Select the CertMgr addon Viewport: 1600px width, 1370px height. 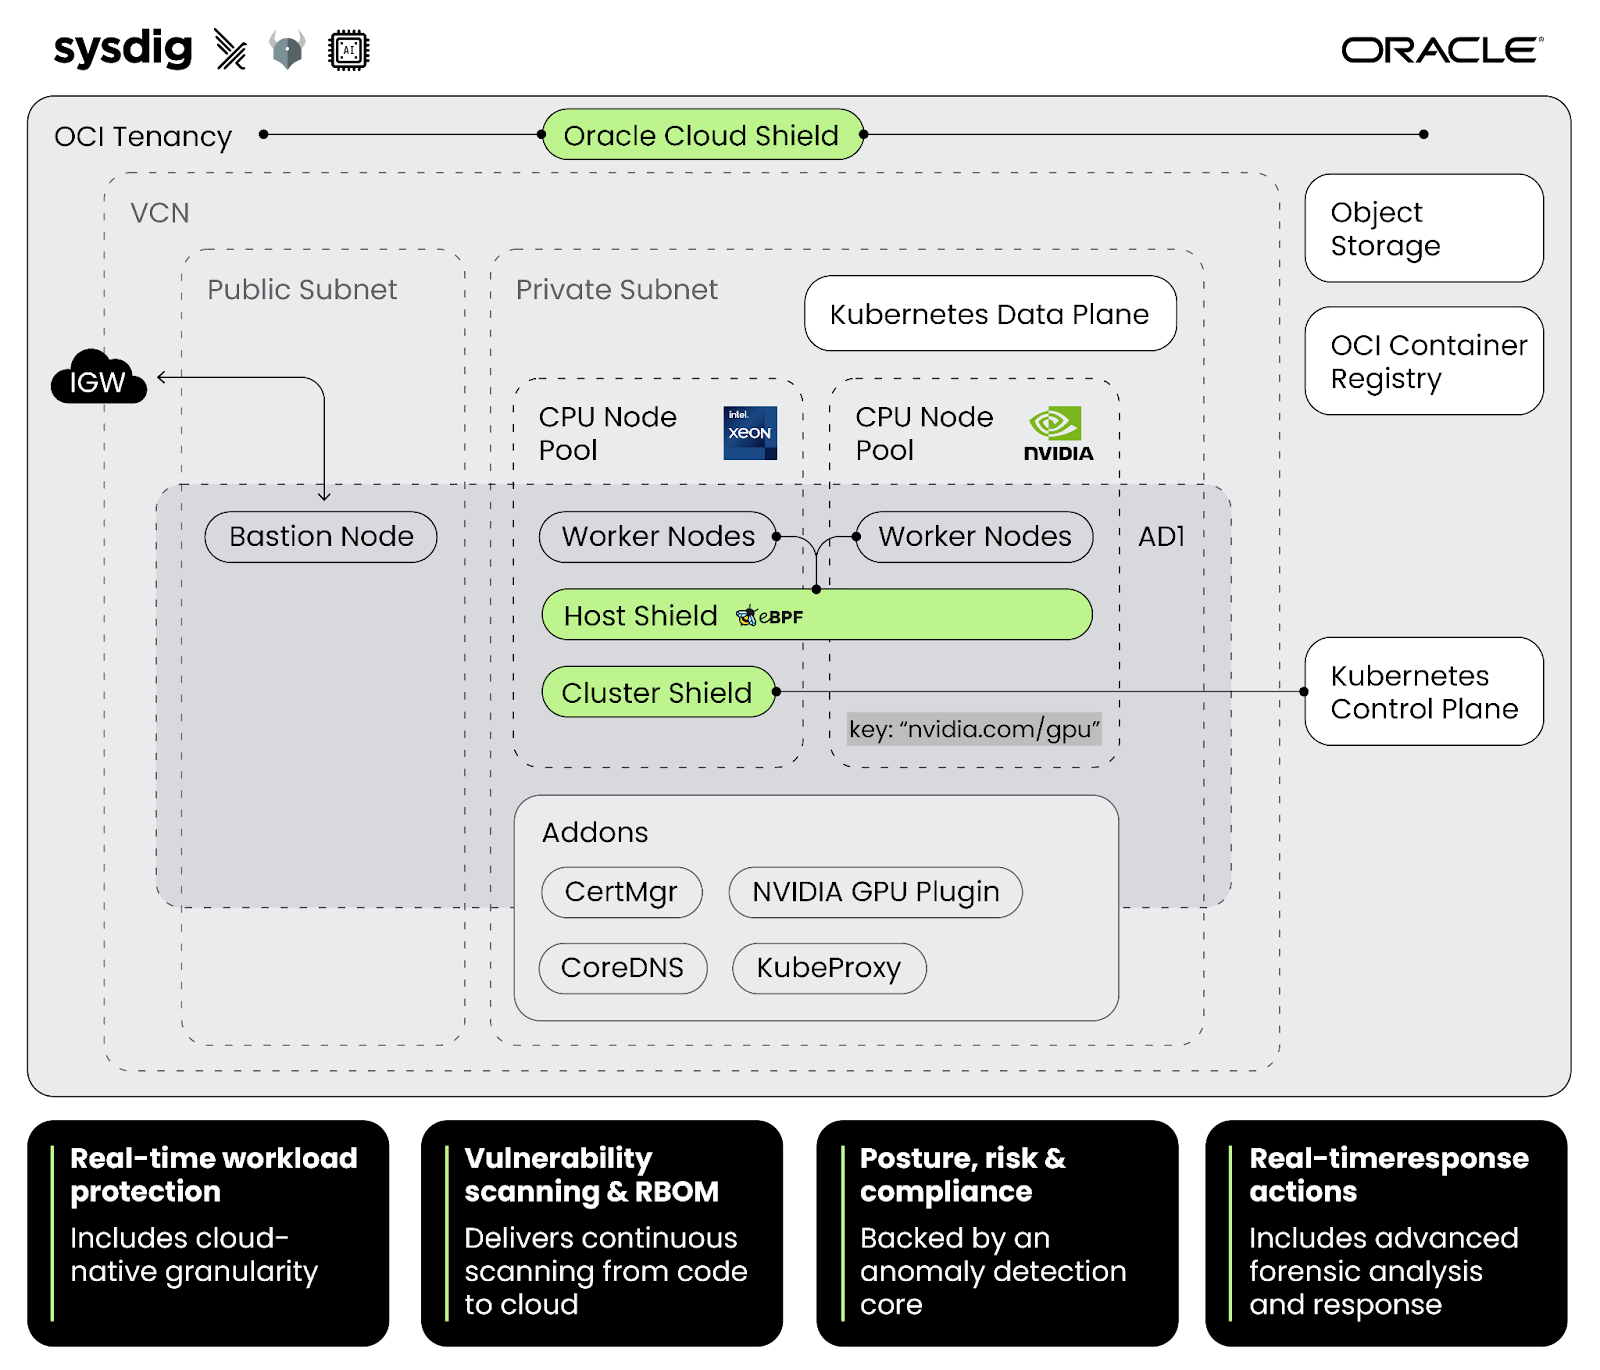[621, 892]
